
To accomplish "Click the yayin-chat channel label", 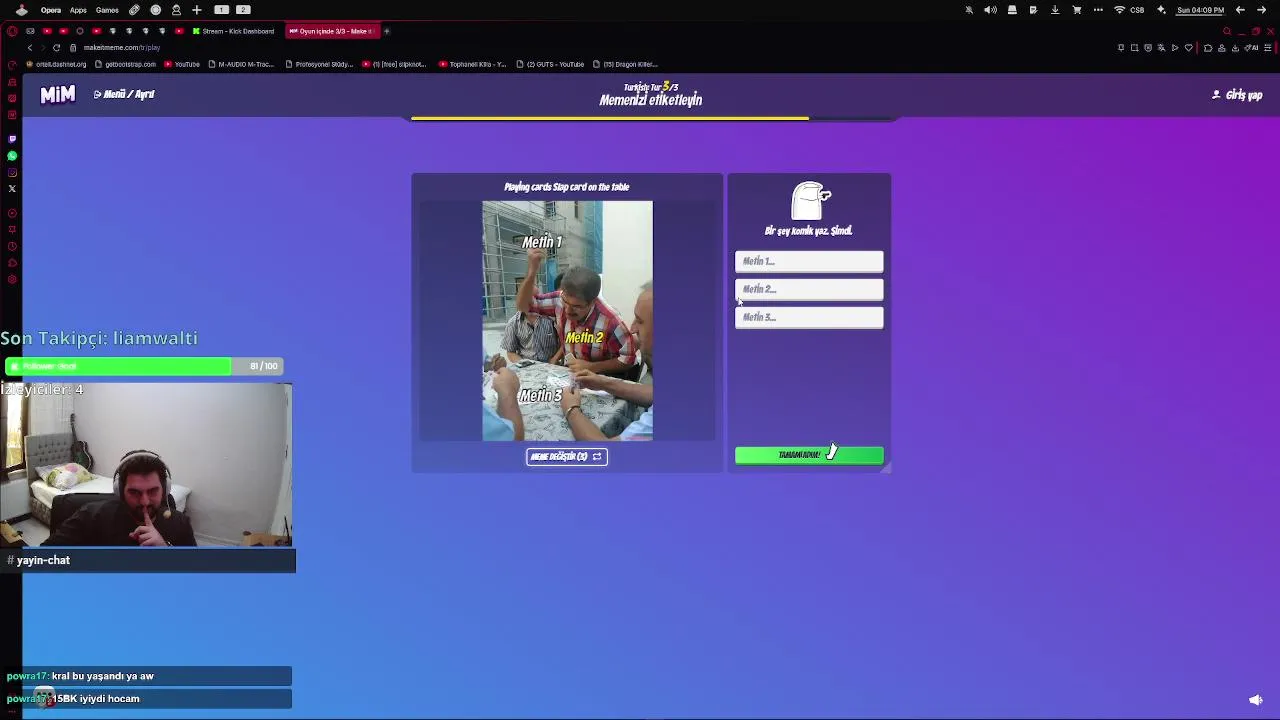I will 43,560.
